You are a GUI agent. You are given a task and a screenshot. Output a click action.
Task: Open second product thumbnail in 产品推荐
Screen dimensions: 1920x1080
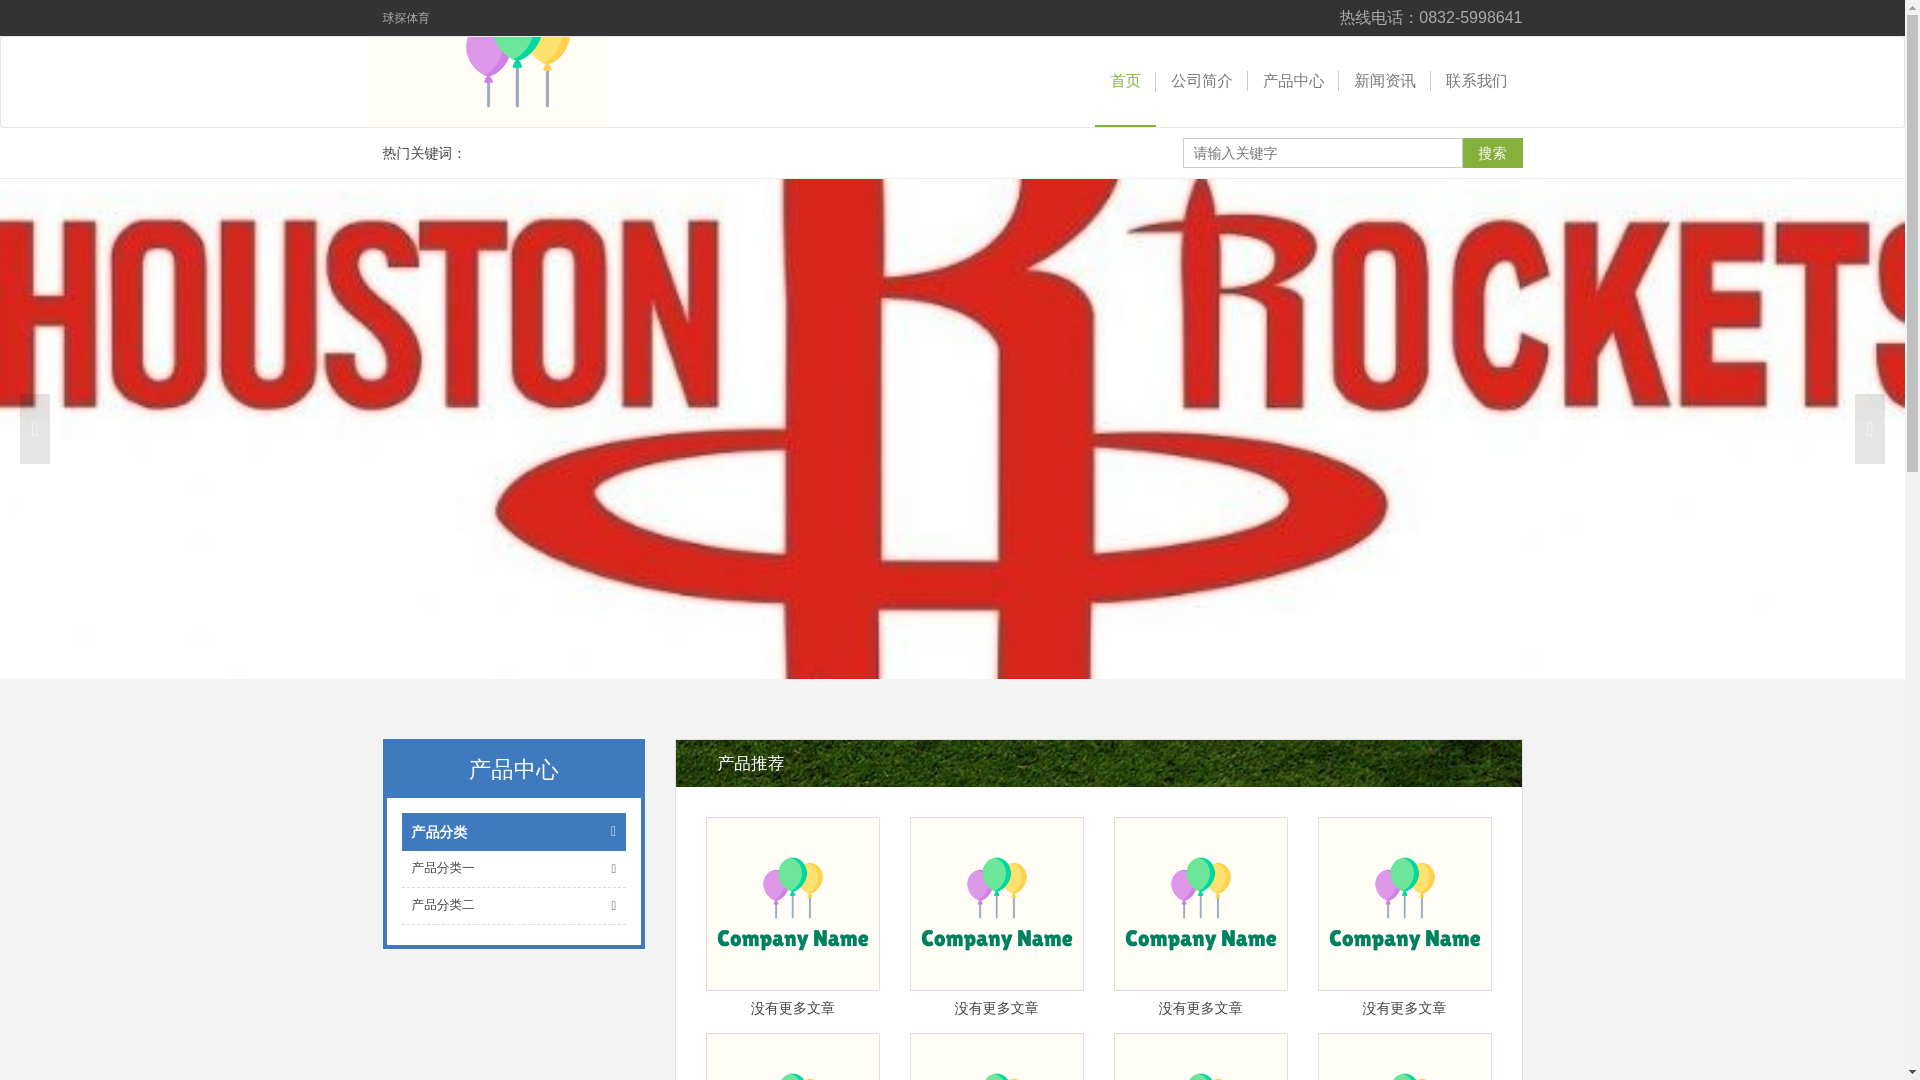997,904
